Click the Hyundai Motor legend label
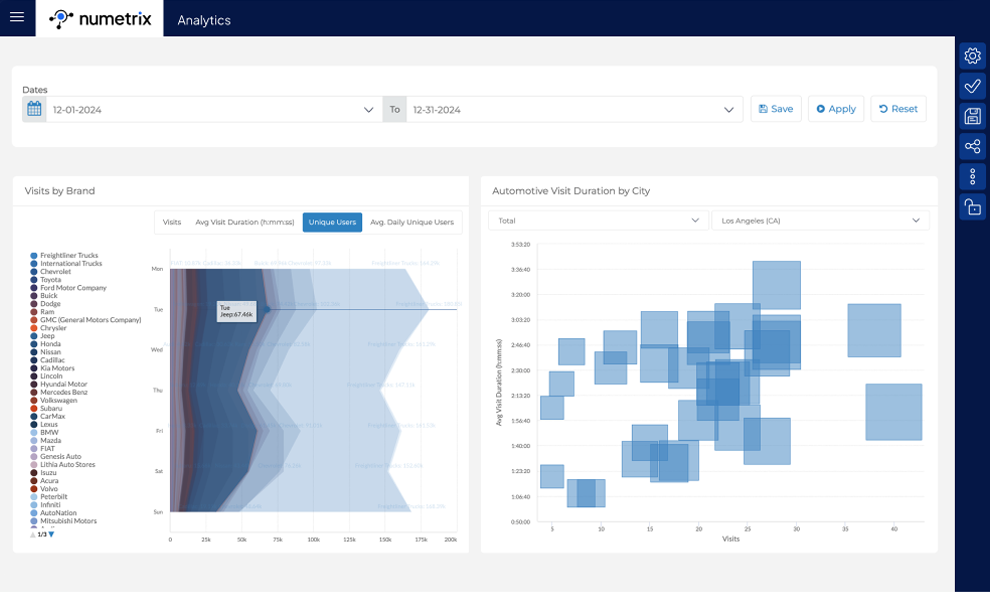The image size is (990, 592). point(64,384)
